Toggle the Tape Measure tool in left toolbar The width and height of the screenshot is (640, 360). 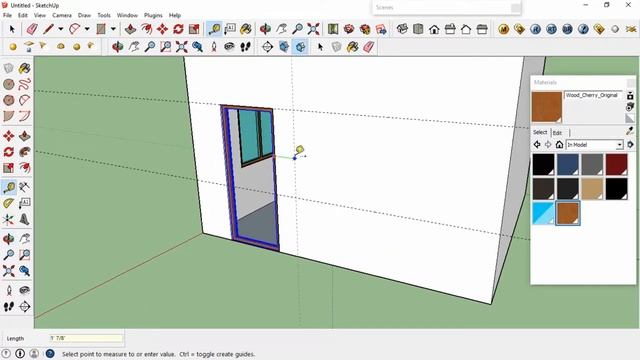[9, 187]
